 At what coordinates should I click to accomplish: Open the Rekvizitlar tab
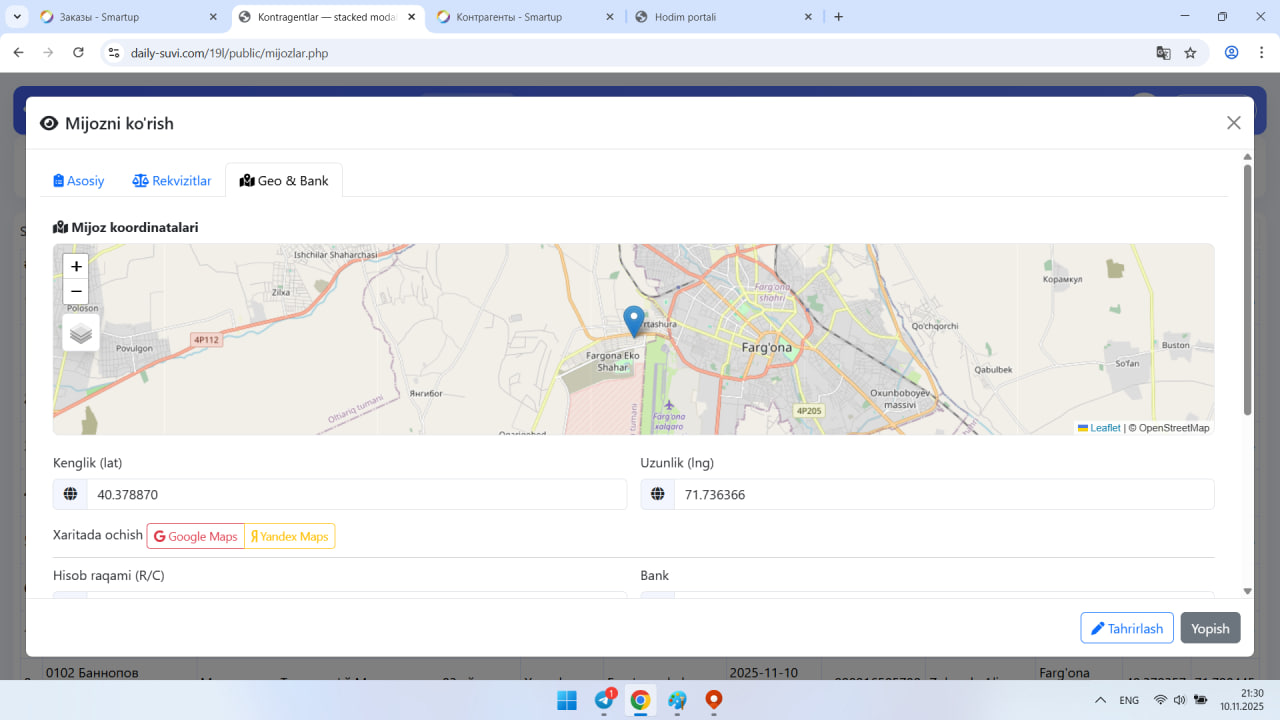coord(172,181)
